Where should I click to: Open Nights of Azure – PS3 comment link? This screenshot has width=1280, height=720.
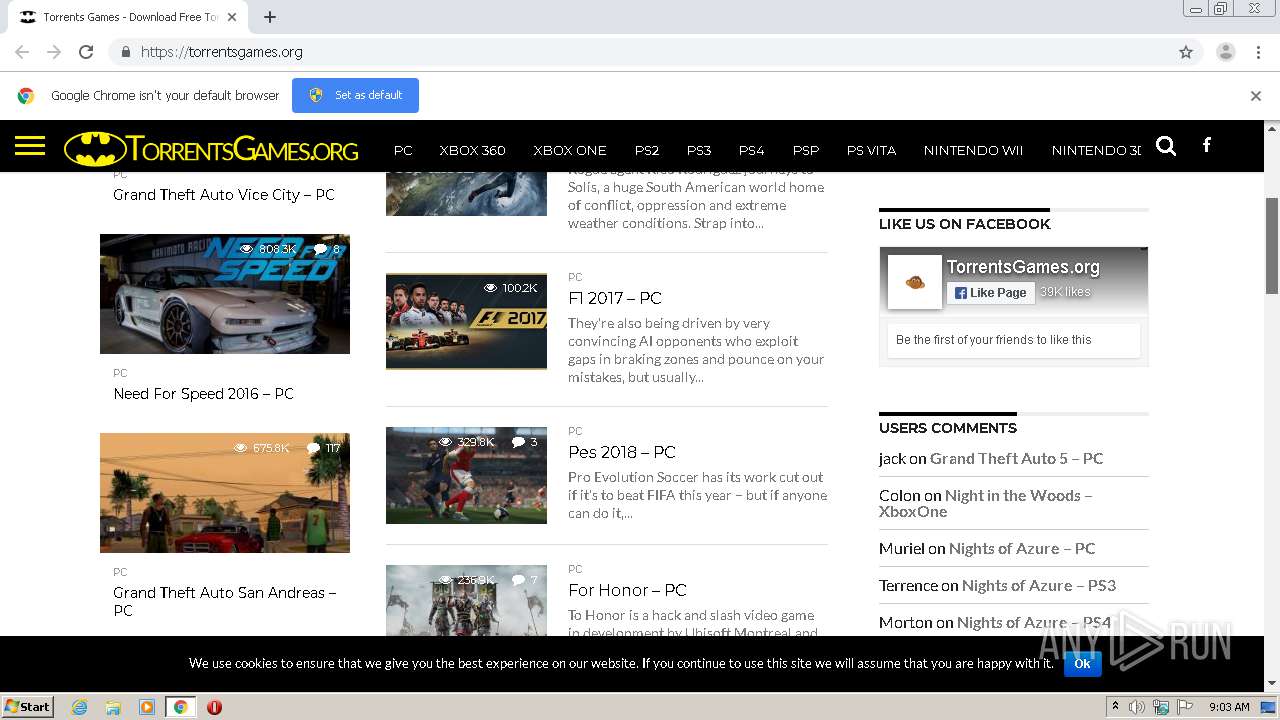(1039, 585)
